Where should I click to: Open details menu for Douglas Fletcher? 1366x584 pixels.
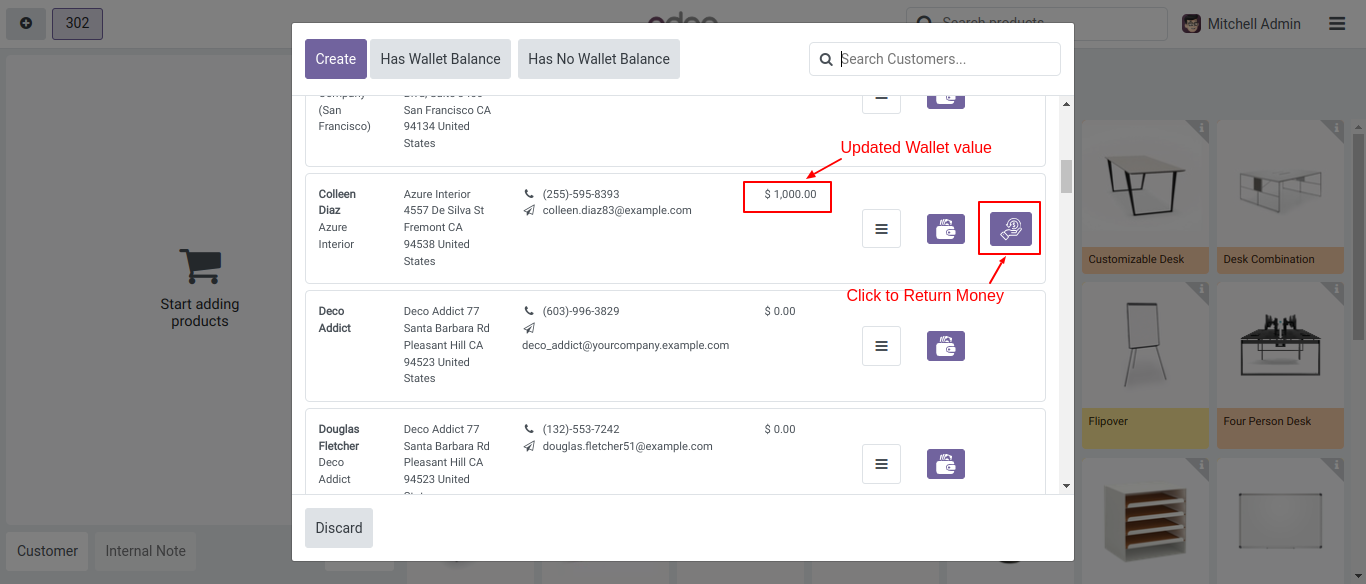(881, 464)
